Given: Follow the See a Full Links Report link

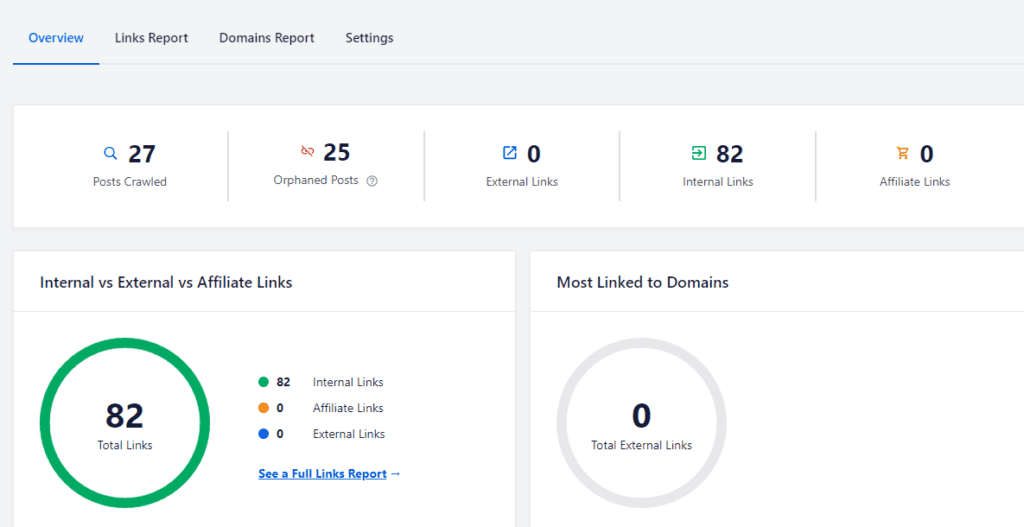Looking at the screenshot, I should pyautogui.click(x=329, y=473).
